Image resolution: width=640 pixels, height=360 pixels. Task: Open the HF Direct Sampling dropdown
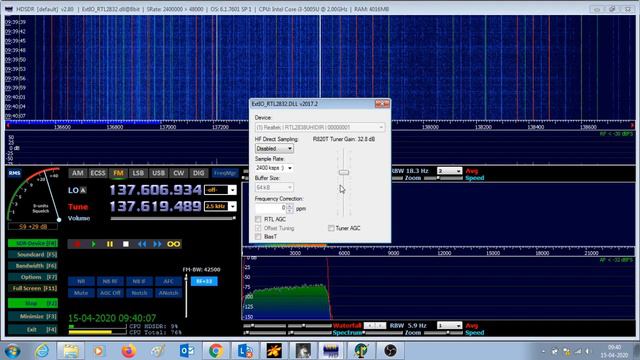[x=274, y=149]
